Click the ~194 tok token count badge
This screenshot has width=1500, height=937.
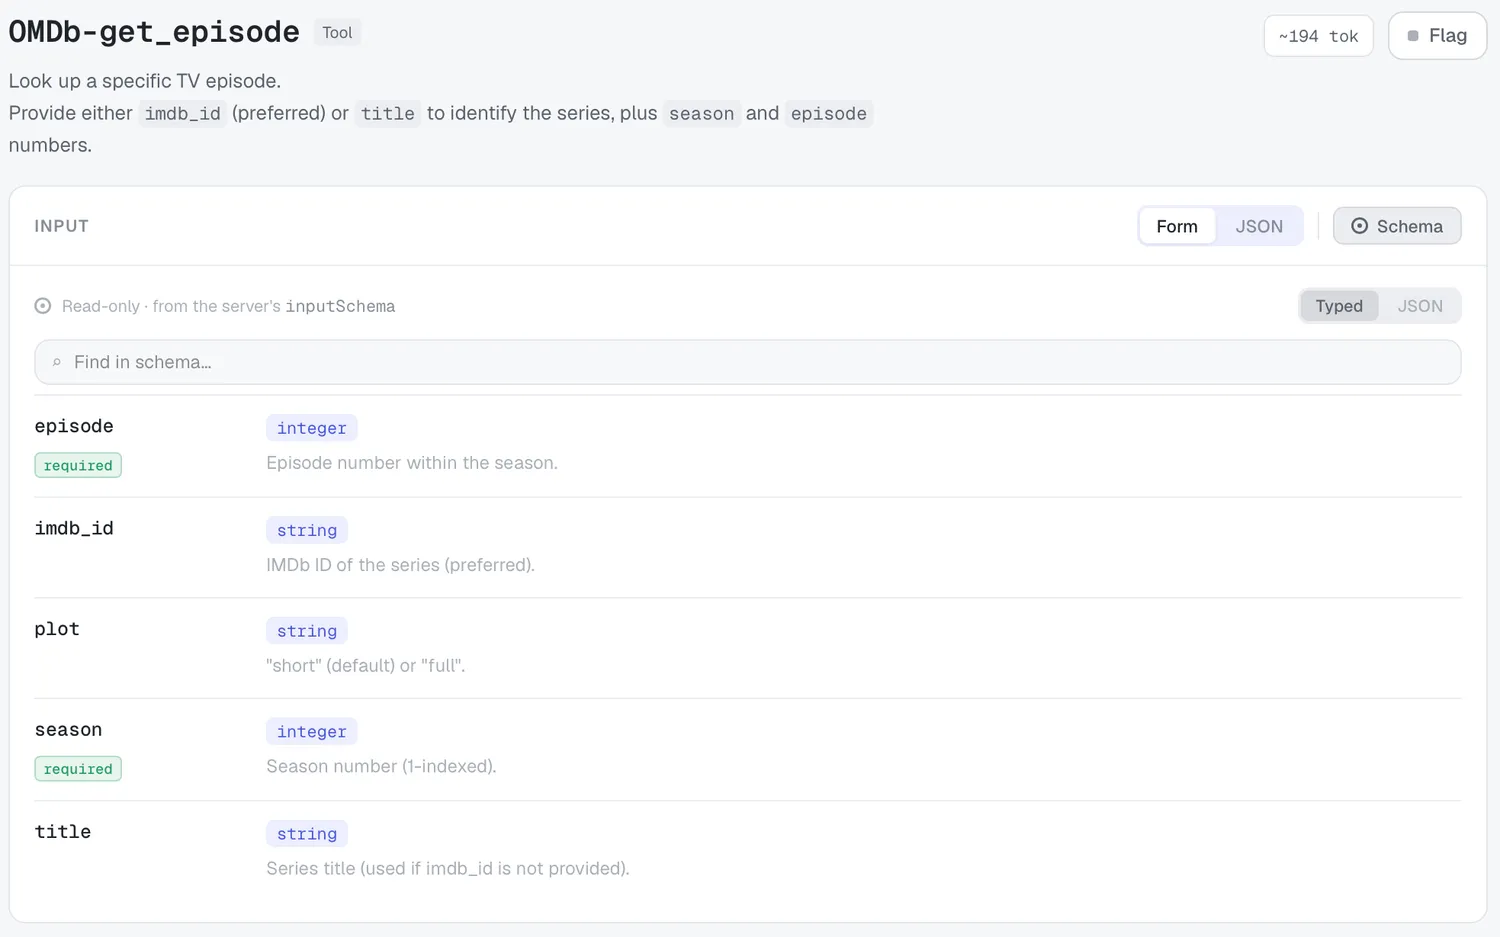(1318, 36)
